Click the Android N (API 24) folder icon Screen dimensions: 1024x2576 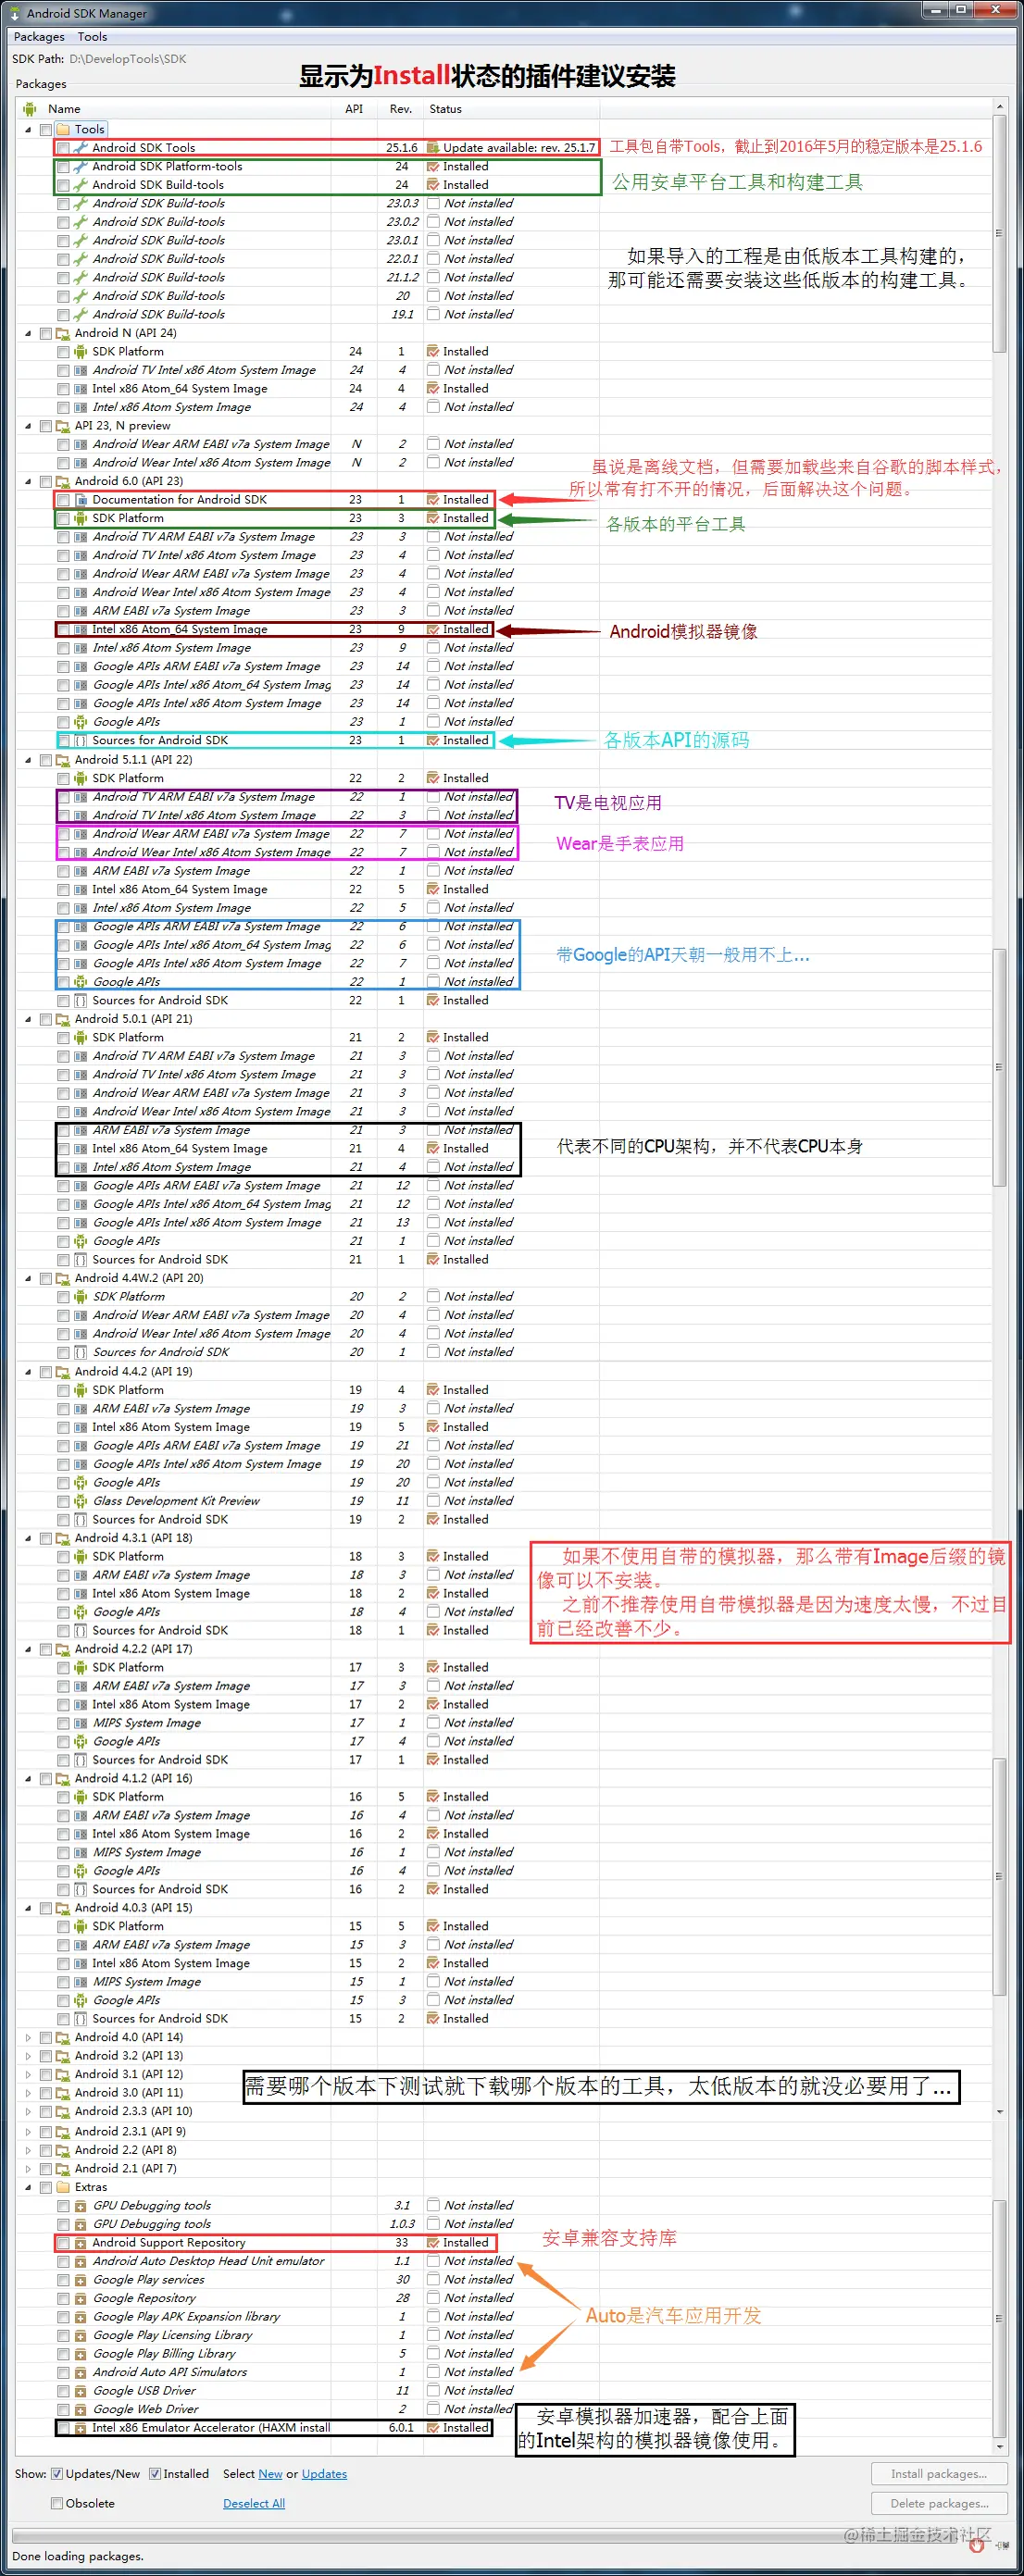pos(63,334)
